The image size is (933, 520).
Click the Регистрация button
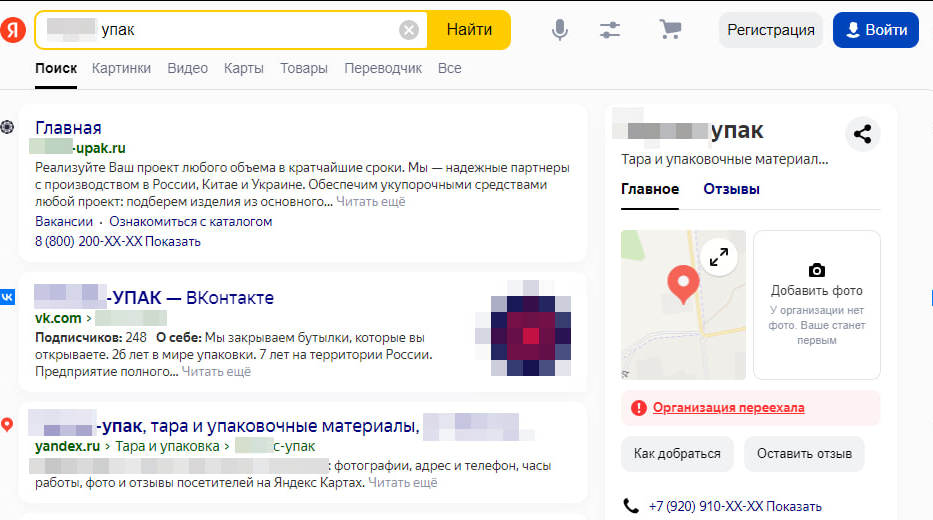(771, 30)
